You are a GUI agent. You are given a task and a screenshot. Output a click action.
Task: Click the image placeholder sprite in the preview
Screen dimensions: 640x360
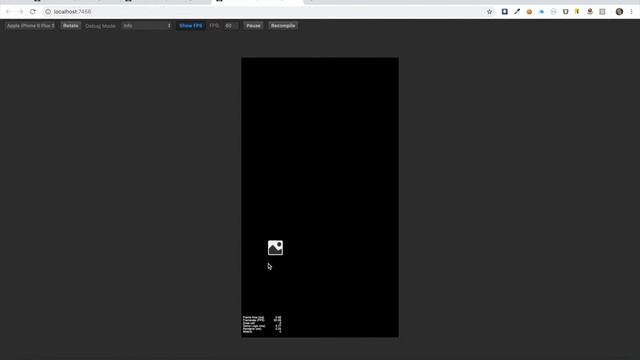275,248
